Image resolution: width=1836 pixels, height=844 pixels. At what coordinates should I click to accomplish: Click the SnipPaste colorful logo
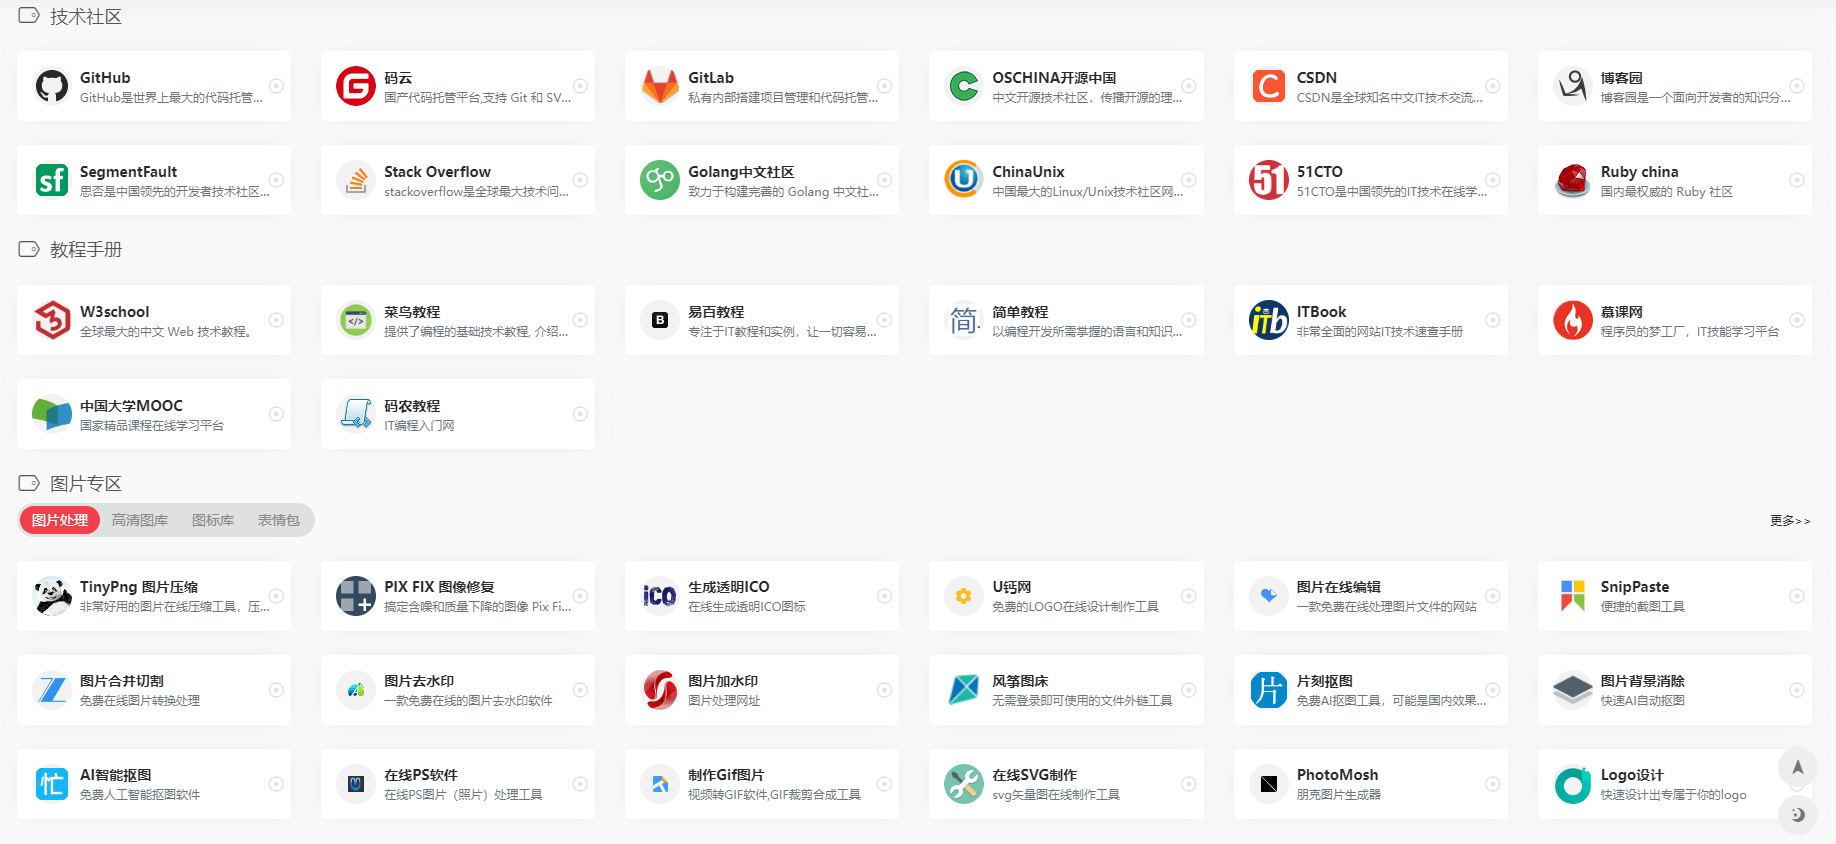(1573, 596)
